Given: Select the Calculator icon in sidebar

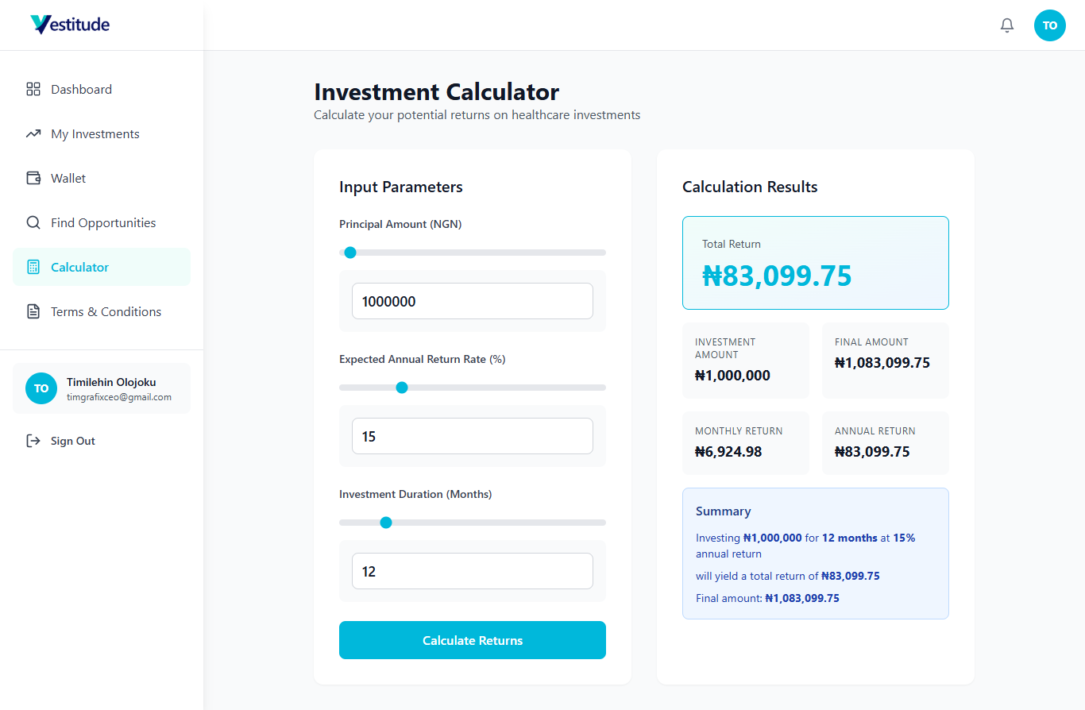Looking at the screenshot, I should 31,266.
